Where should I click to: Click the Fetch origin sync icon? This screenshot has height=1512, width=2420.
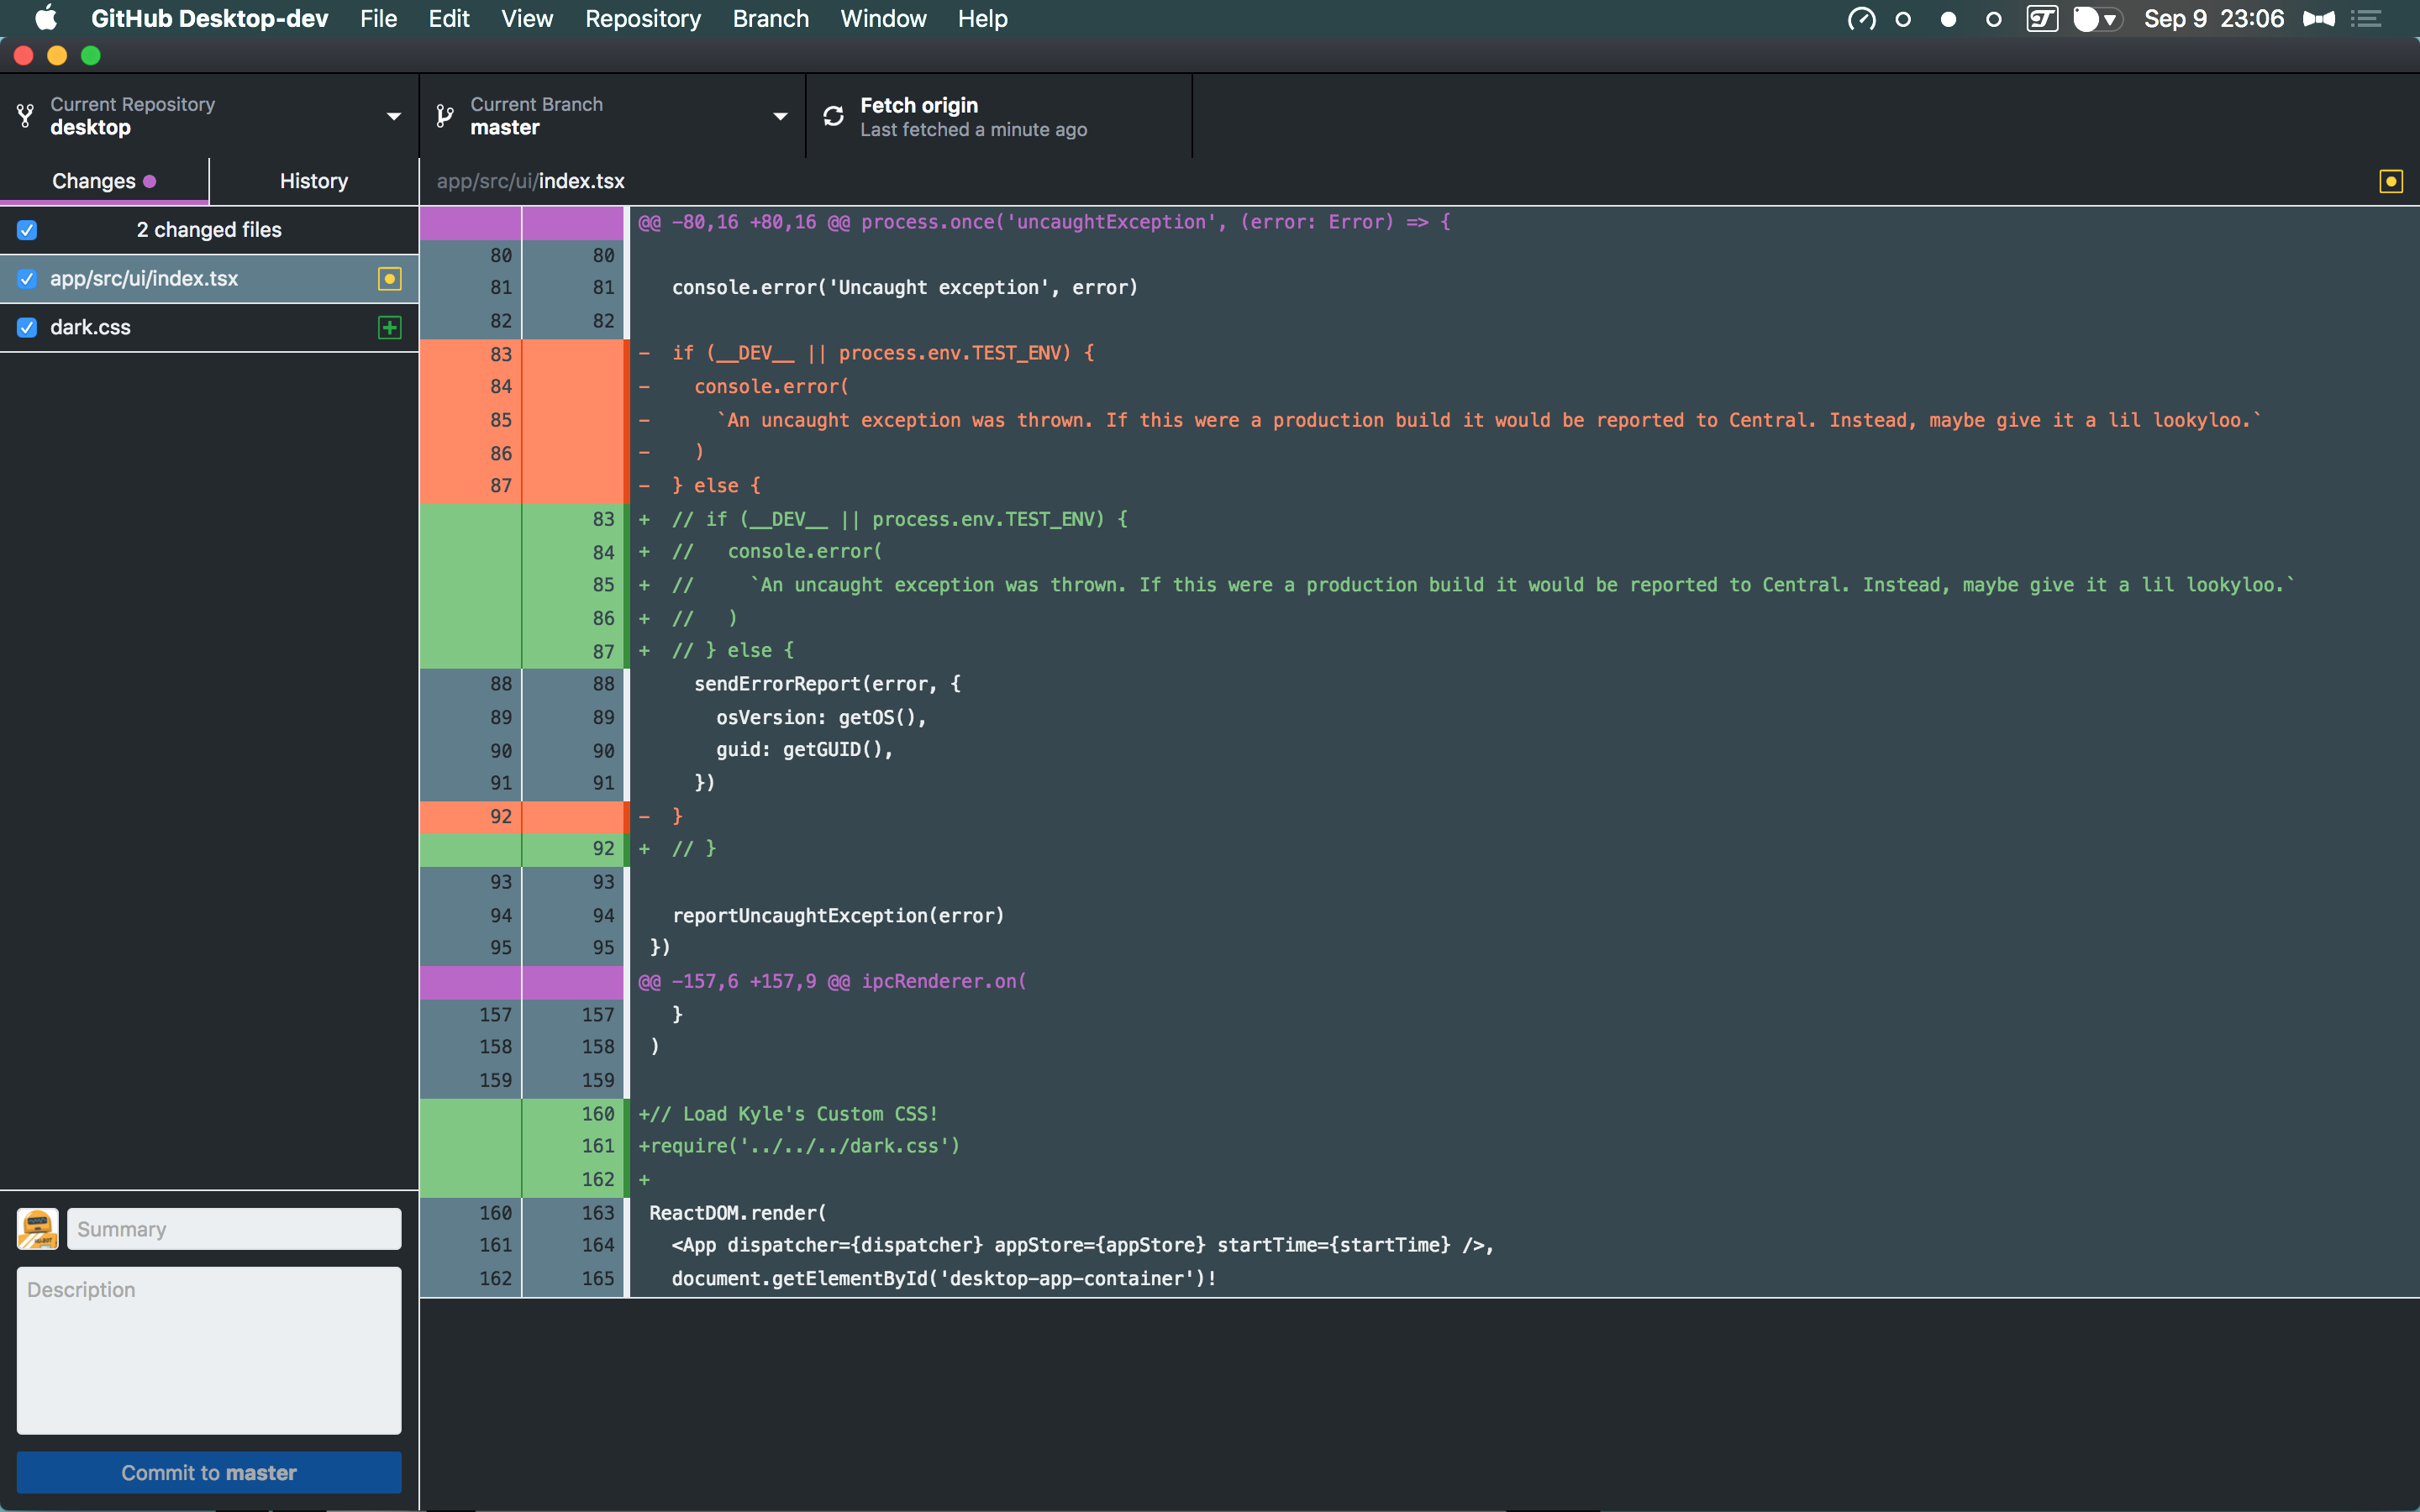[x=834, y=116]
